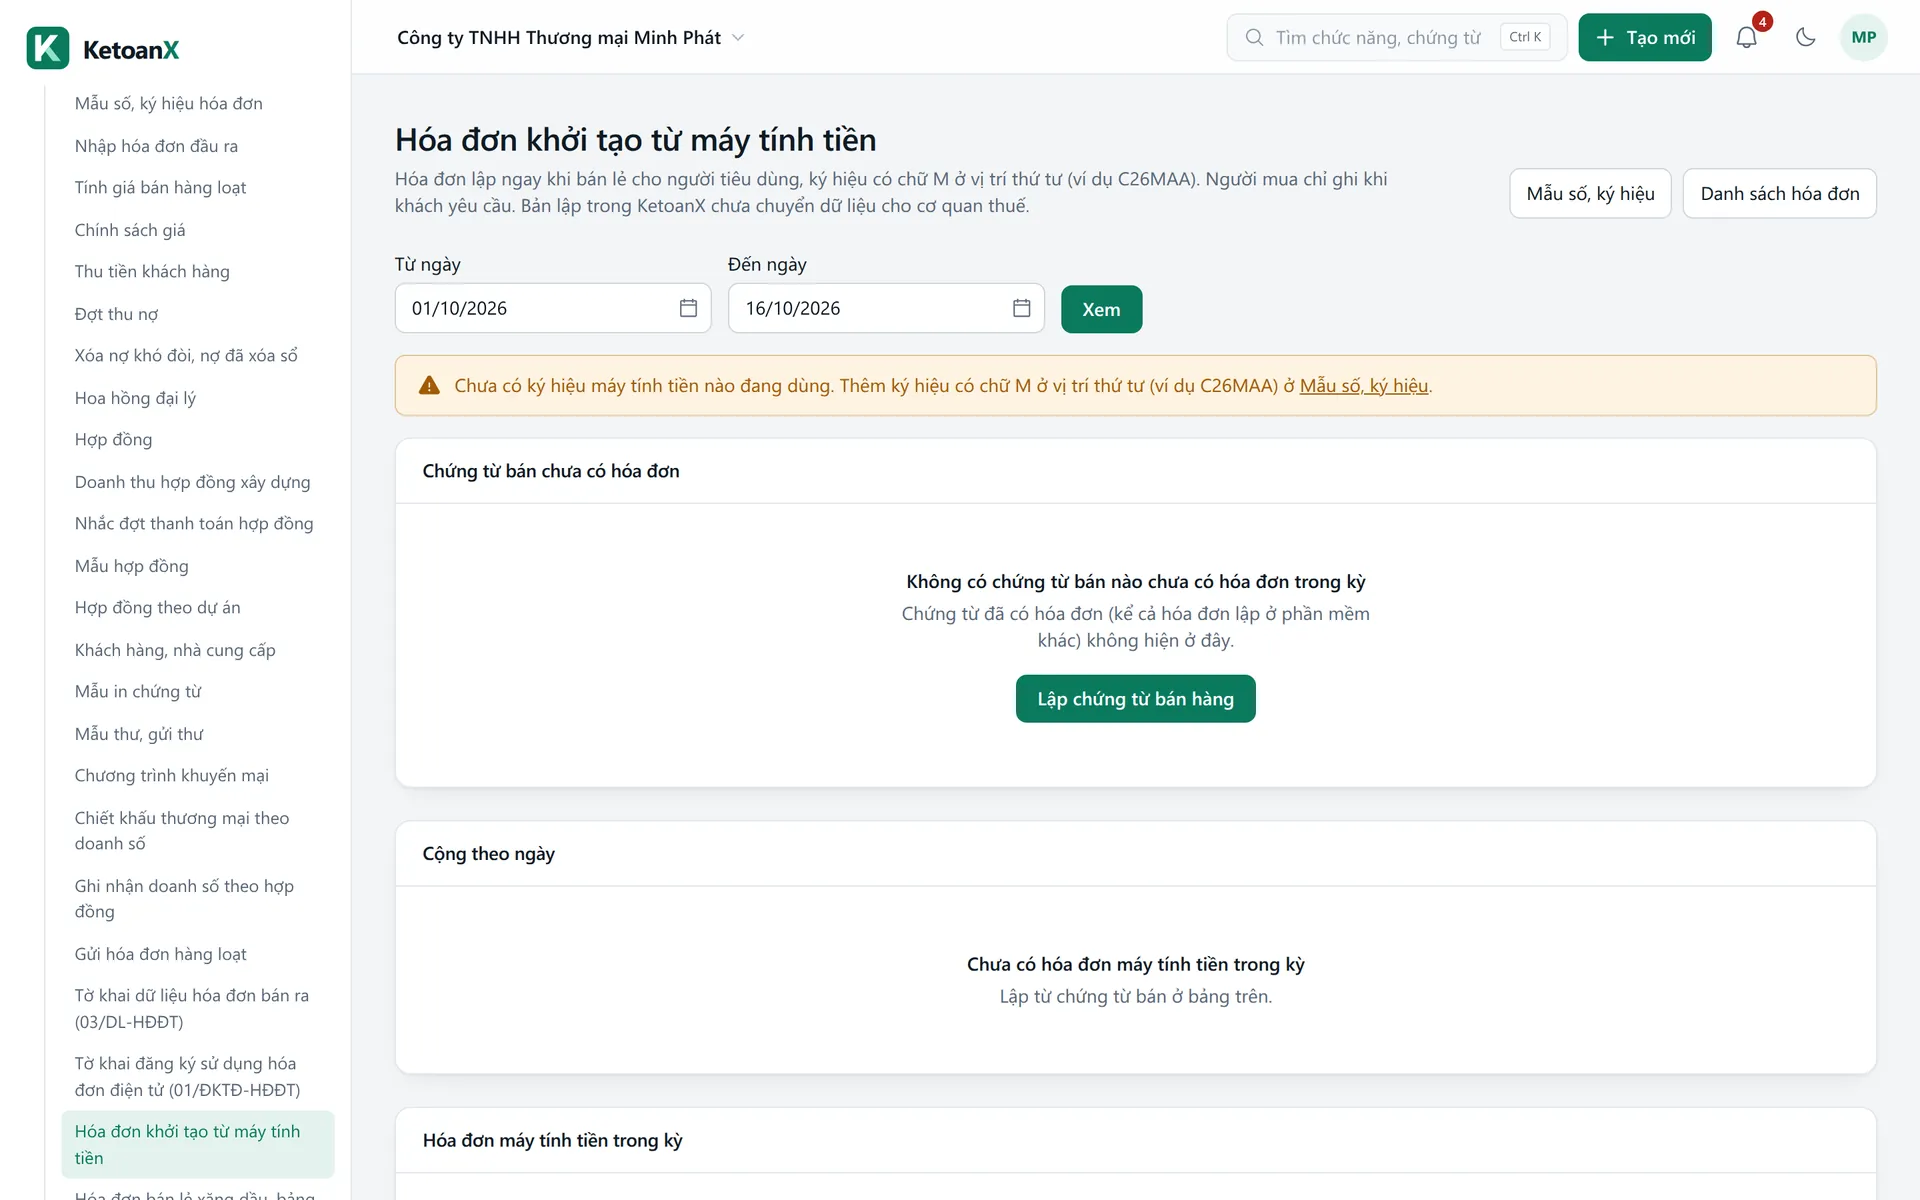Viewport: 1920px width, 1200px height.
Task: Click Tạo mới button
Action: 1645,38
